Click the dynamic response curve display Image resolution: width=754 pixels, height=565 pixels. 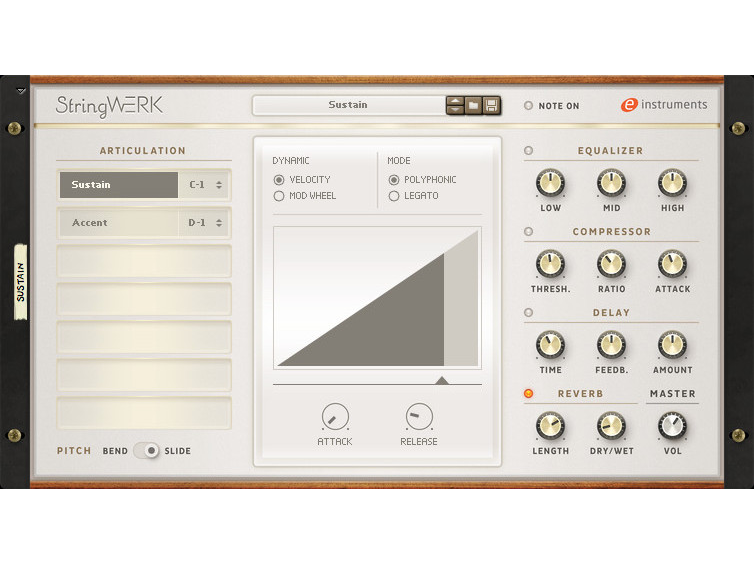coord(377,298)
